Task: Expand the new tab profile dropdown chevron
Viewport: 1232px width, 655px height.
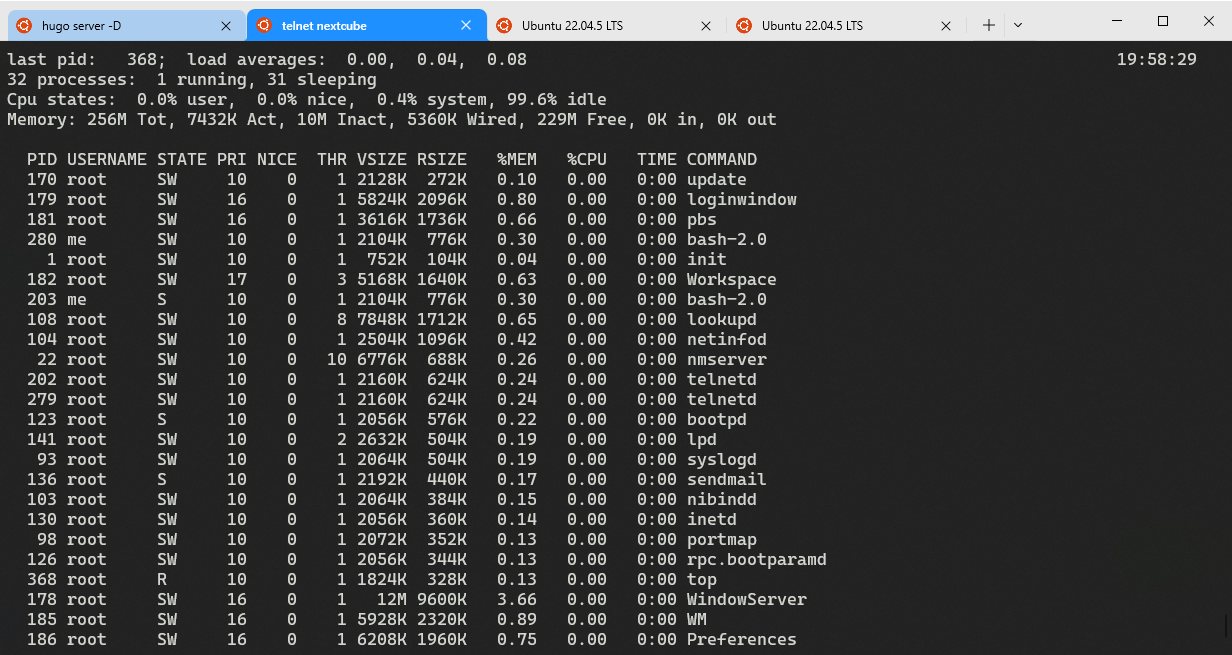Action: pos(1018,26)
